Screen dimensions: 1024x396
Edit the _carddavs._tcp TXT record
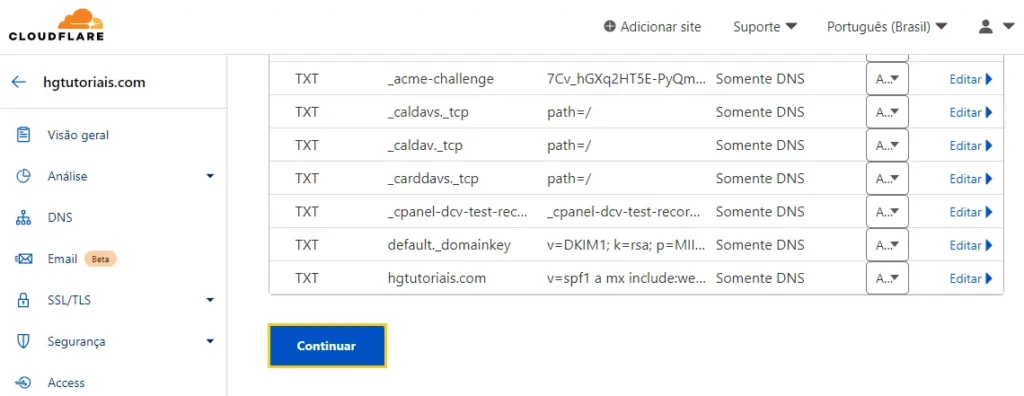pyautogui.click(x=971, y=178)
